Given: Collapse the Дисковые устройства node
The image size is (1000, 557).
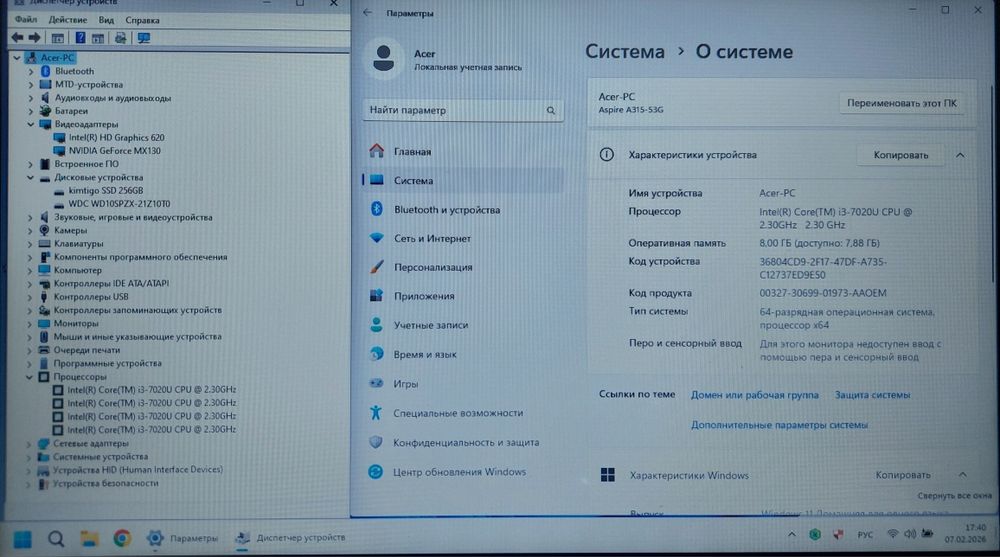Looking at the screenshot, I should pyautogui.click(x=31, y=177).
